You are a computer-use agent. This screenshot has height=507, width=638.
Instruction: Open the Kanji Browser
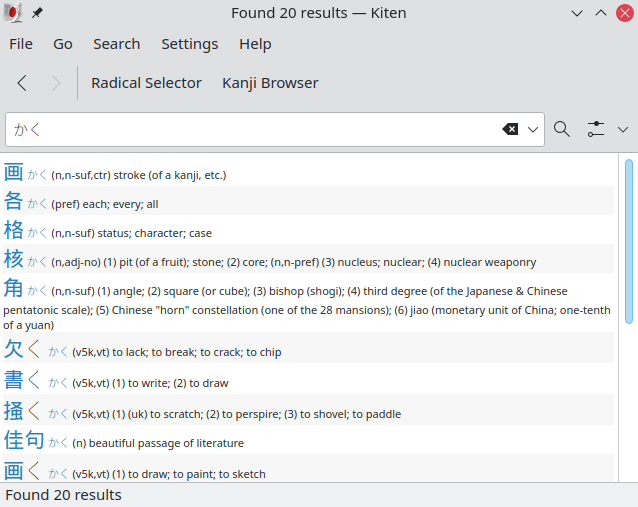pyautogui.click(x=270, y=83)
